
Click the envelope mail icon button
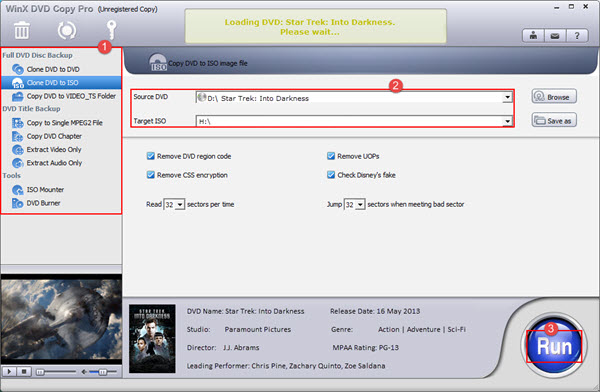(555, 36)
